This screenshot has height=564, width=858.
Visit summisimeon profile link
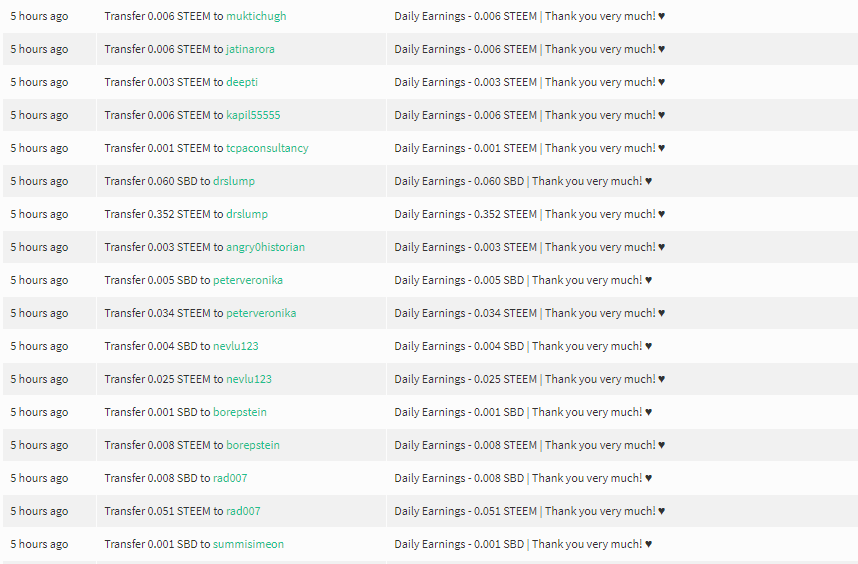[248, 544]
